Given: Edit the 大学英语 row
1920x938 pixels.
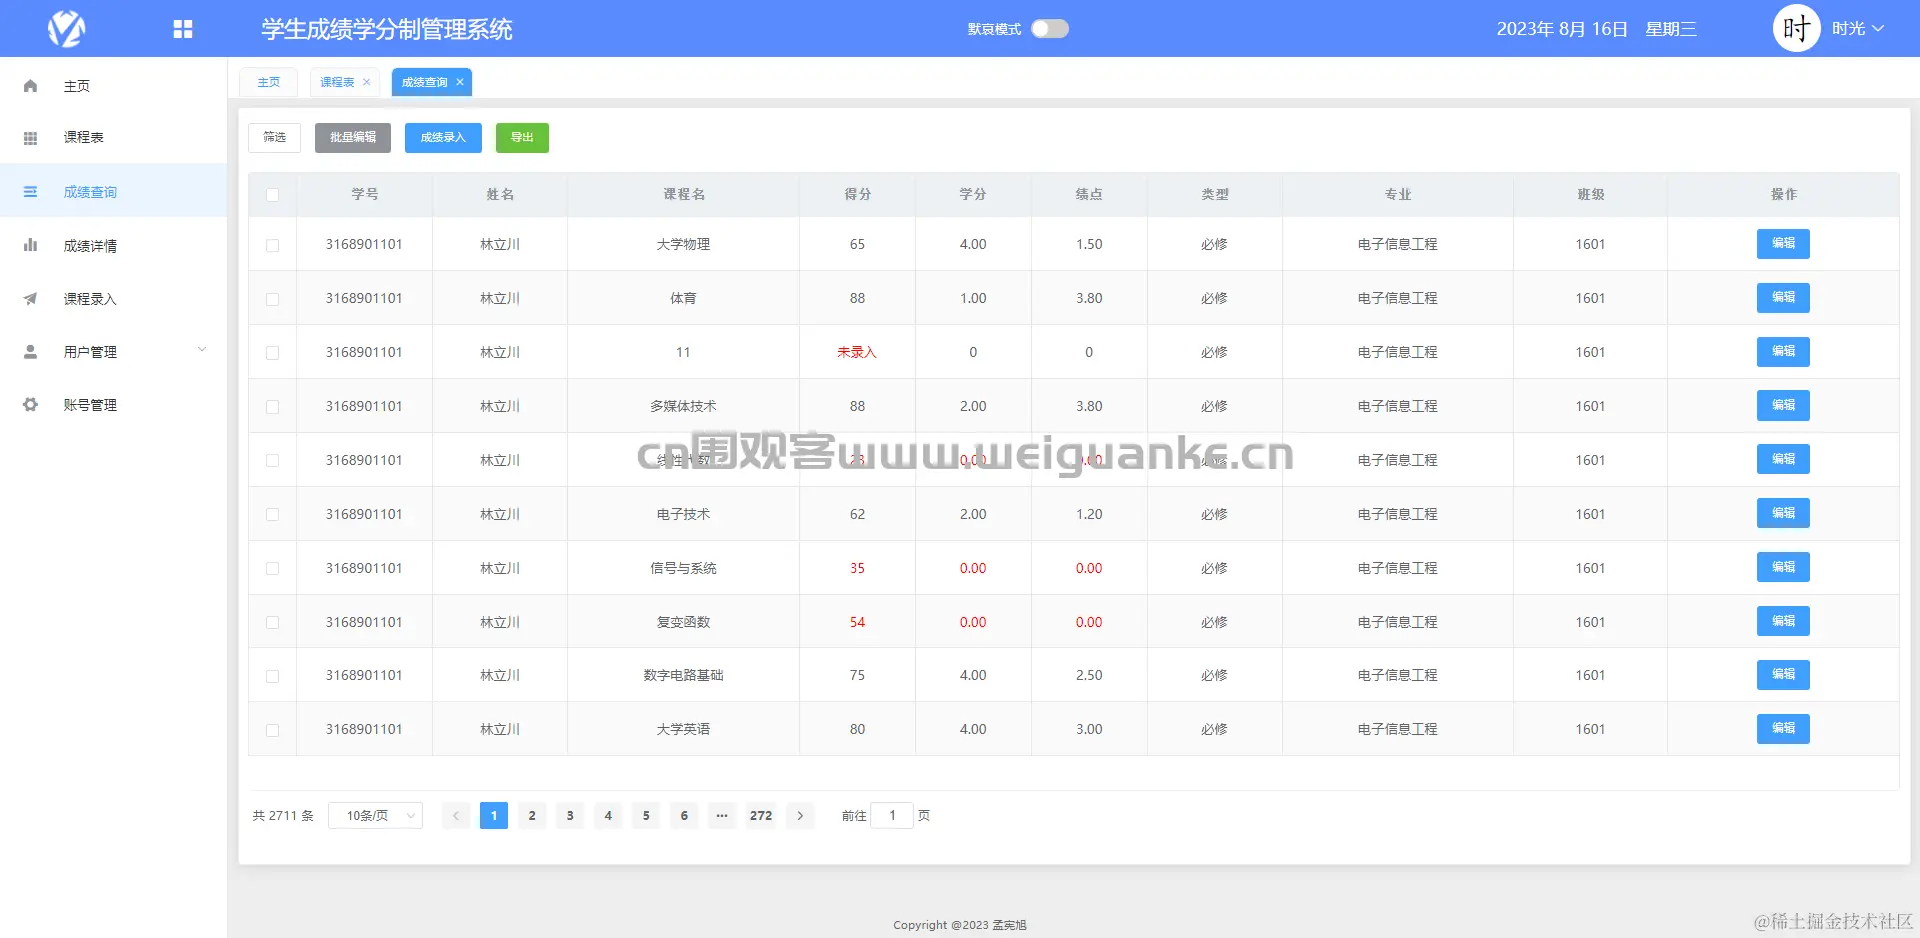Looking at the screenshot, I should point(1783,729).
